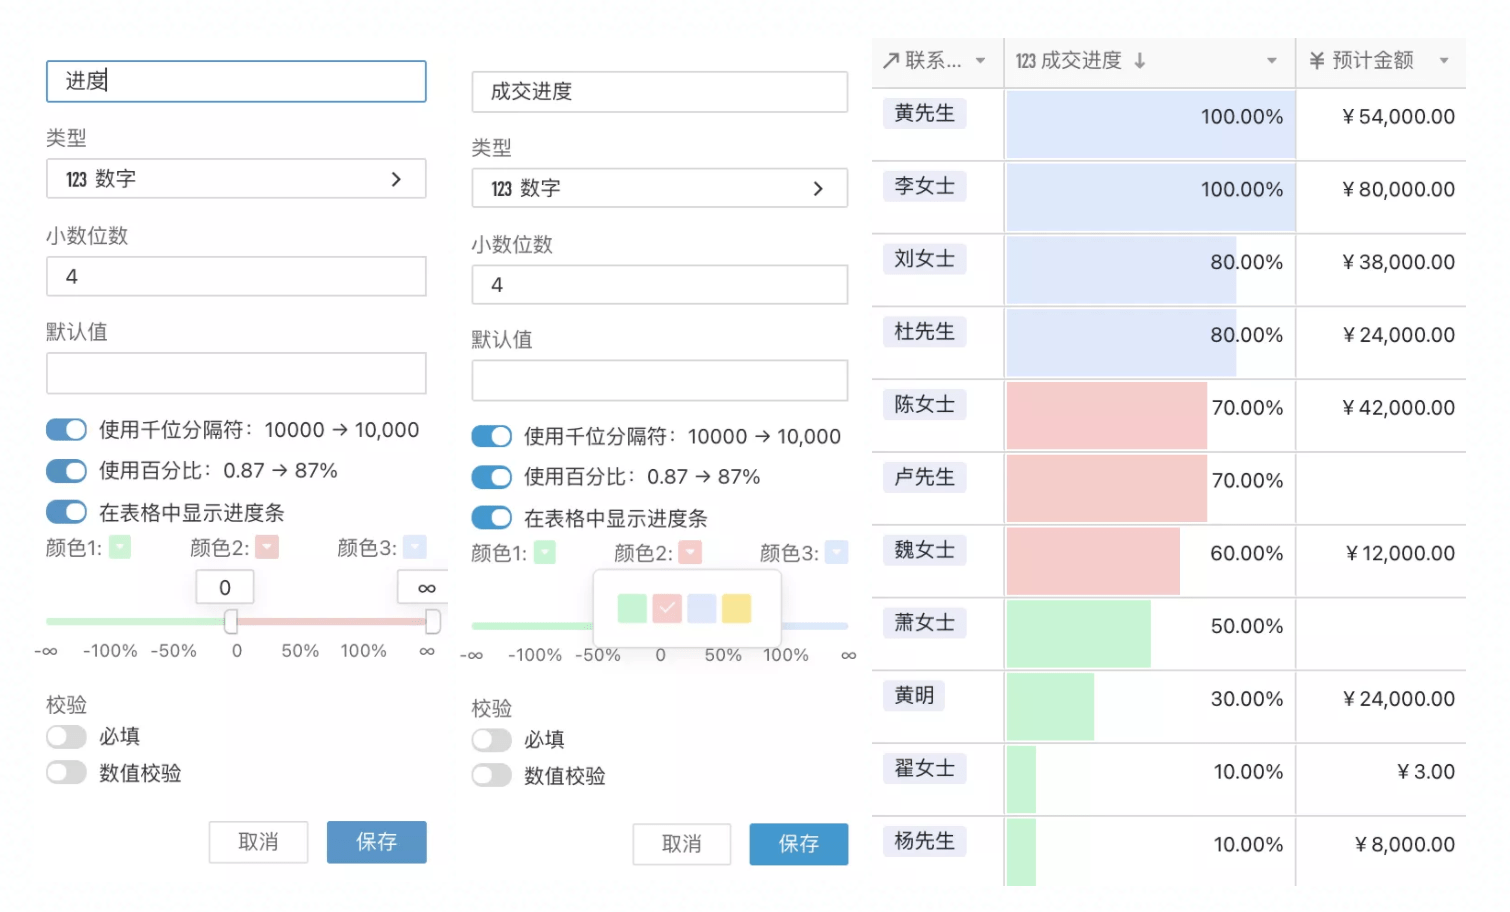Turn off percentage toggle in the 成交进度 panel
This screenshot has width=1510, height=912.
[491, 477]
